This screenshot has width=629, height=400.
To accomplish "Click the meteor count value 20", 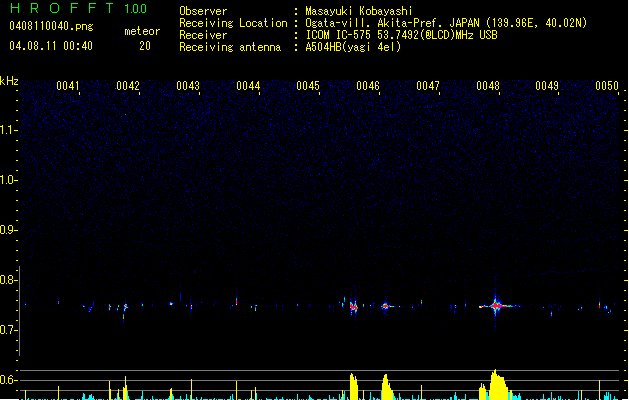I will tap(145, 46).
